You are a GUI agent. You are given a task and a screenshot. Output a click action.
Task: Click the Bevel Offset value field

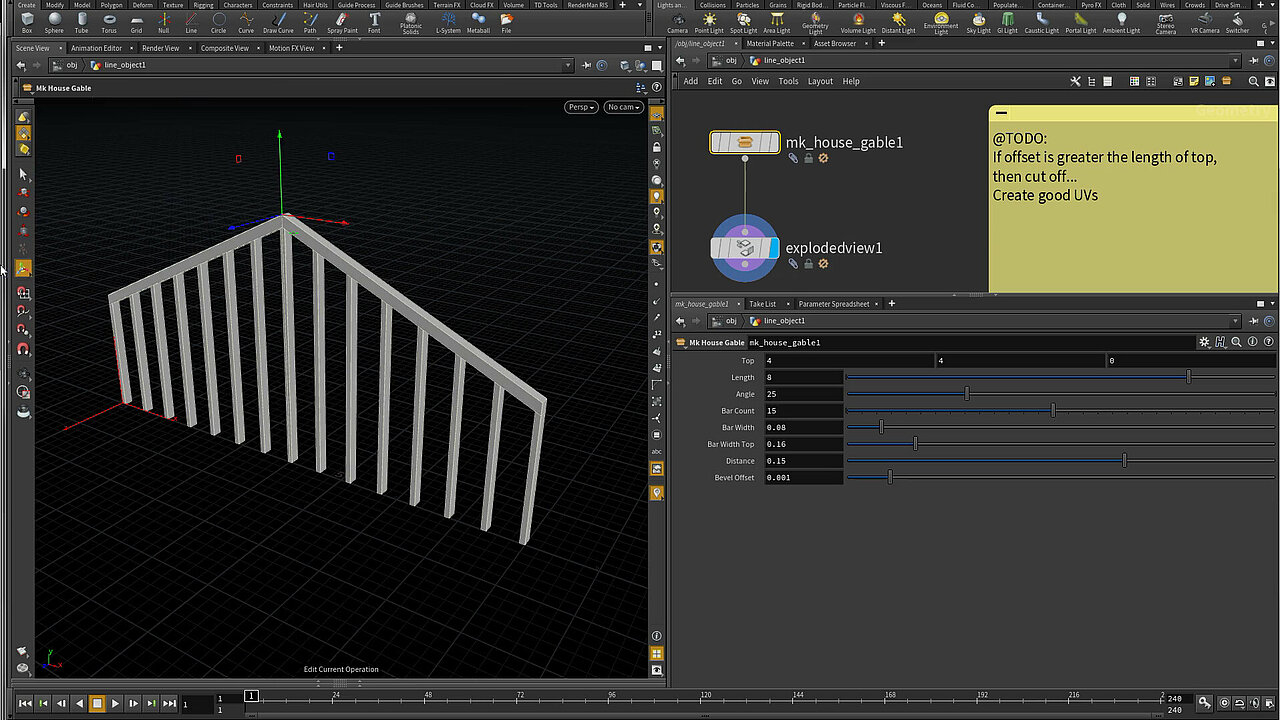tap(804, 478)
